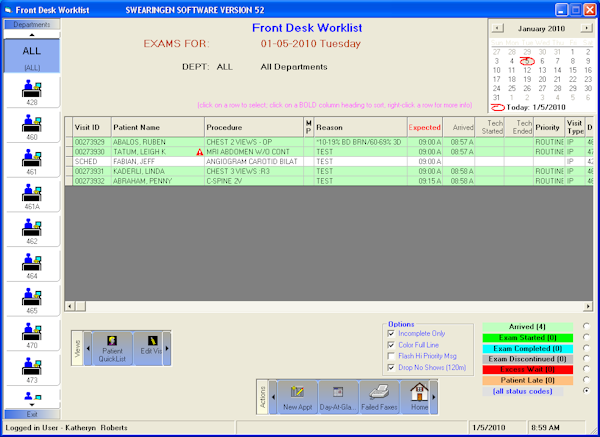The width and height of the screenshot is (600, 437).
Task: Click worklist horizontal scrollbar right arrow
Action: click(x=588, y=306)
